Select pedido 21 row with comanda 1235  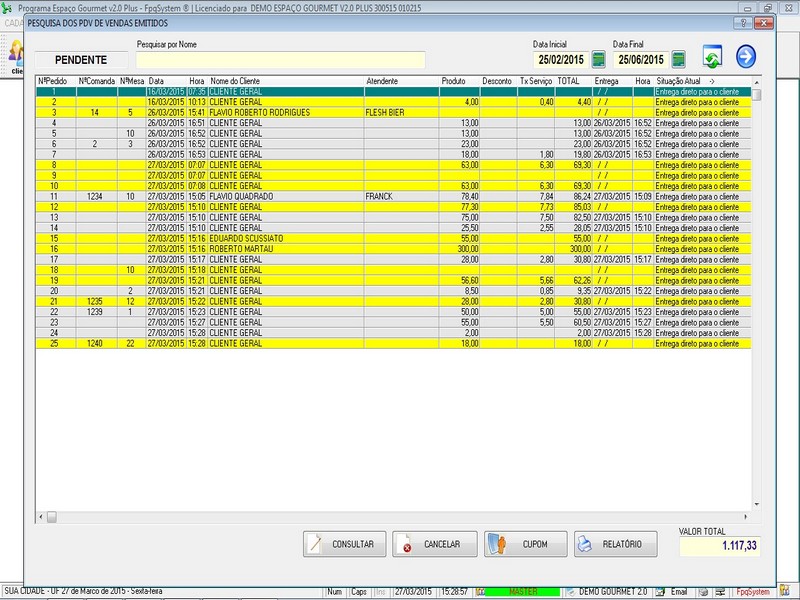pyautogui.click(x=393, y=302)
